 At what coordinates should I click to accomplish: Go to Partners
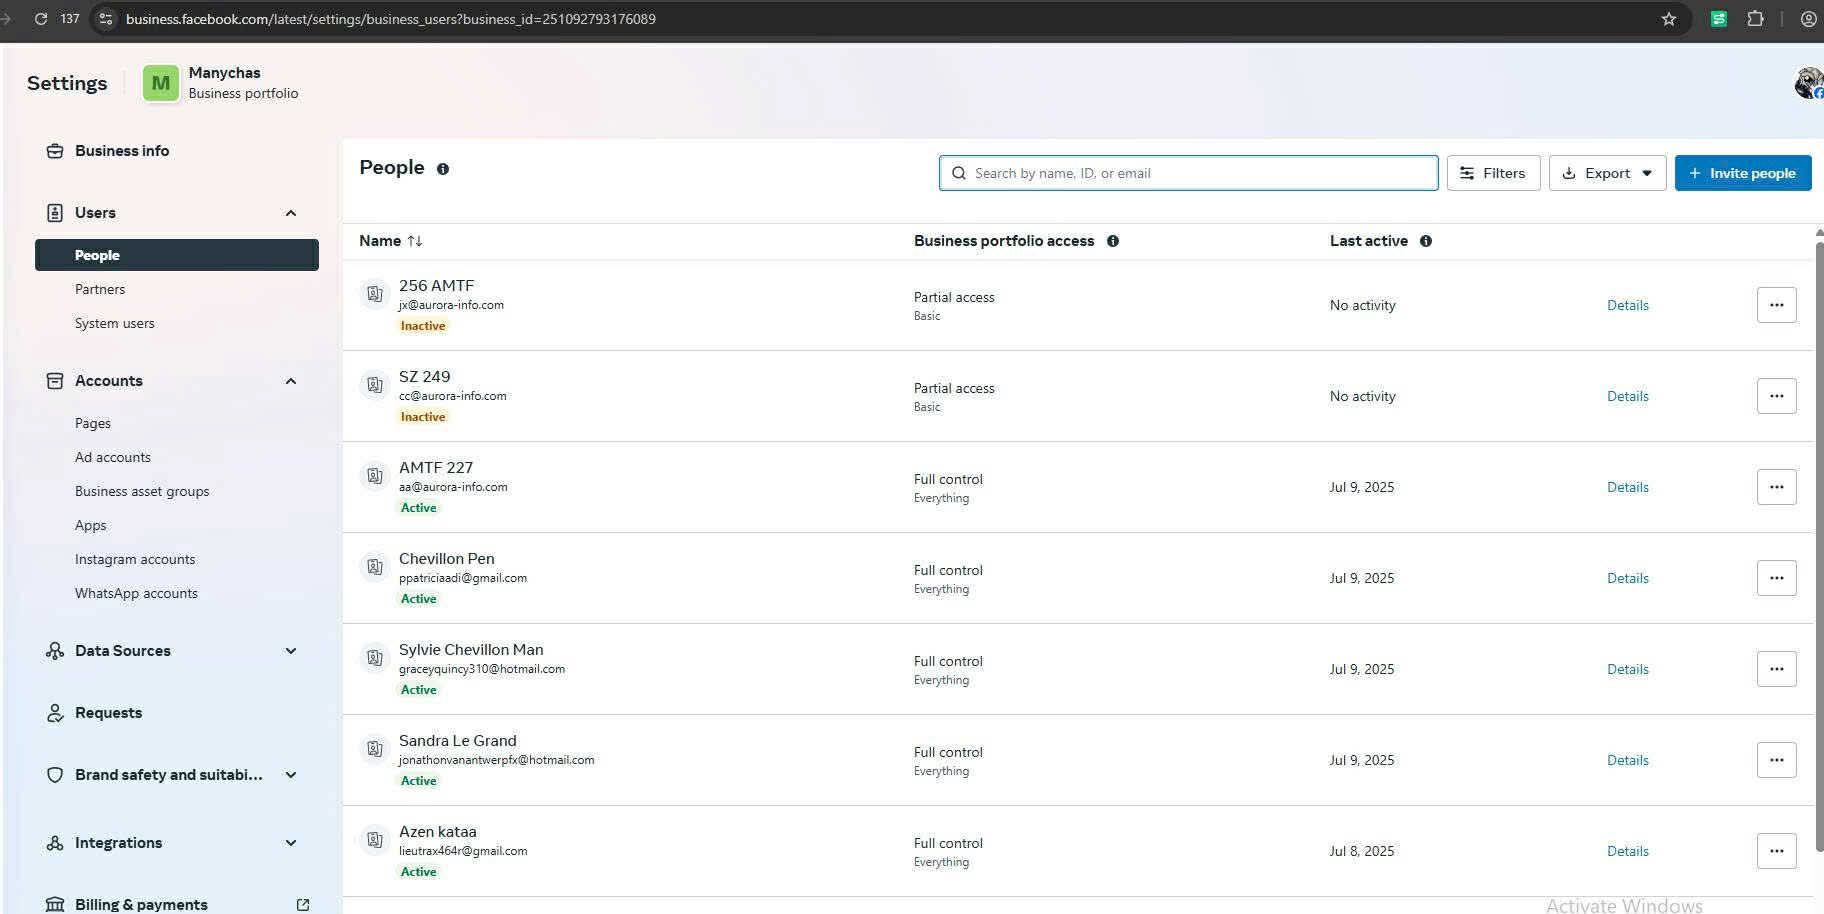pos(100,289)
